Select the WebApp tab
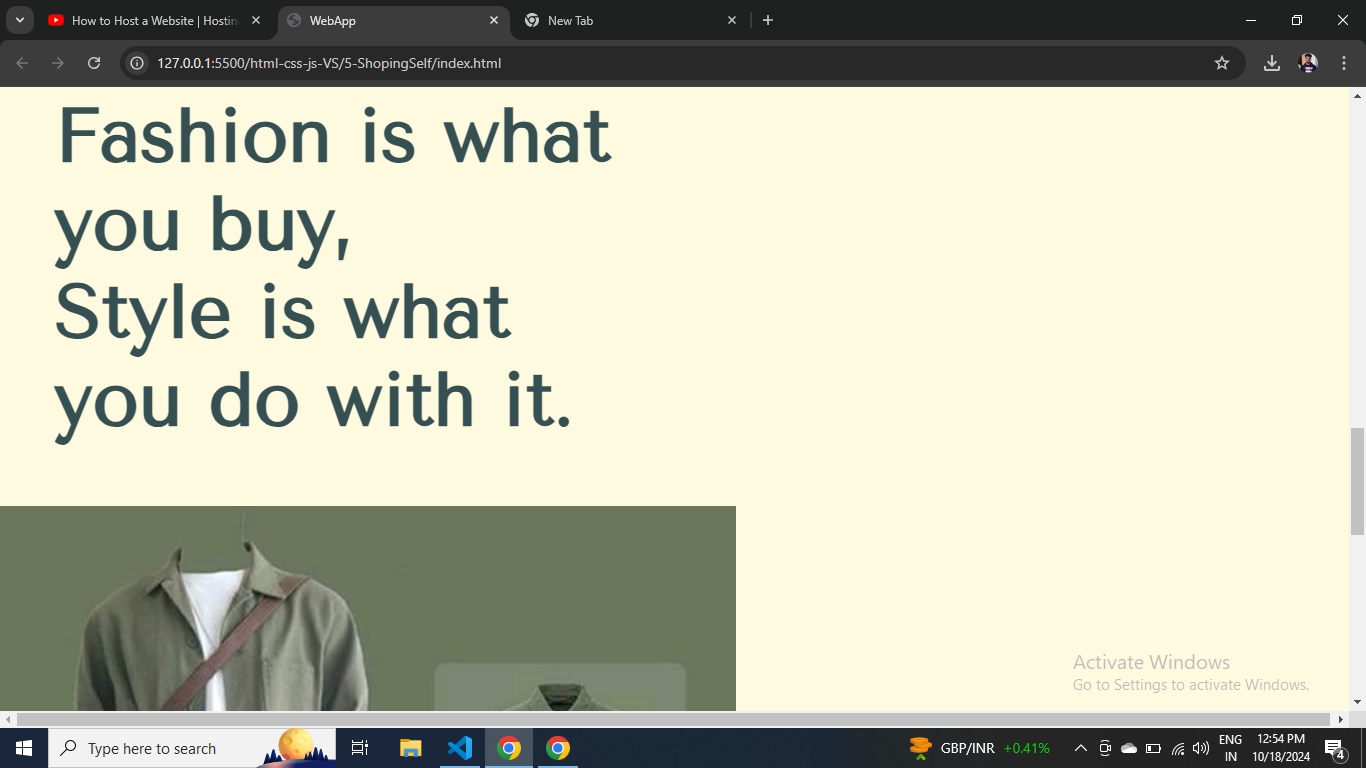 [393, 20]
